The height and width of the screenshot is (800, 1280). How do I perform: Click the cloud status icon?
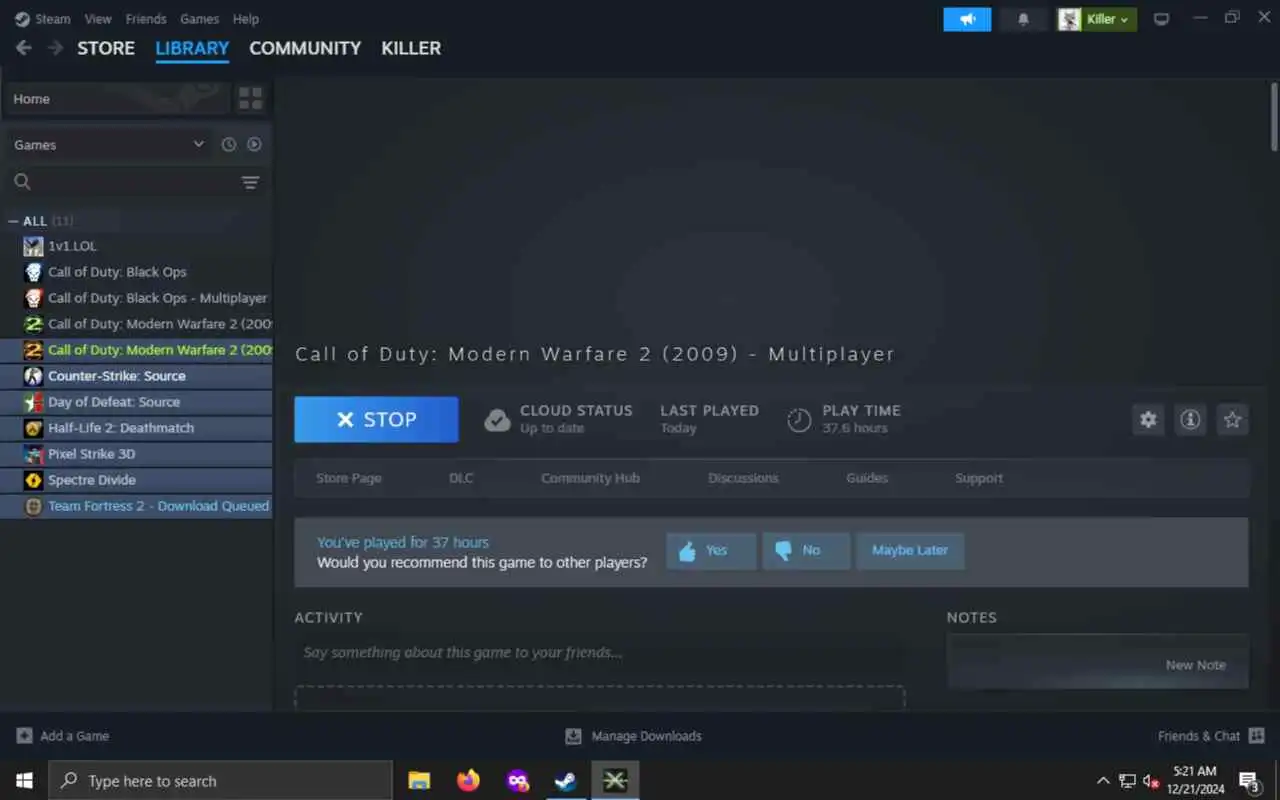(x=497, y=420)
